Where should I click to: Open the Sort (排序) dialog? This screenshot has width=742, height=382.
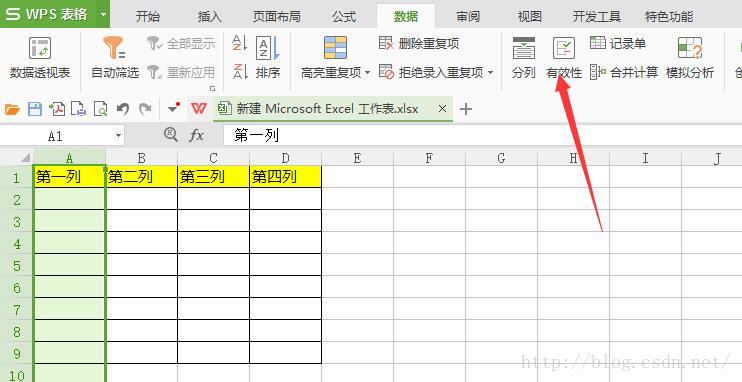click(x=268, y=58)
